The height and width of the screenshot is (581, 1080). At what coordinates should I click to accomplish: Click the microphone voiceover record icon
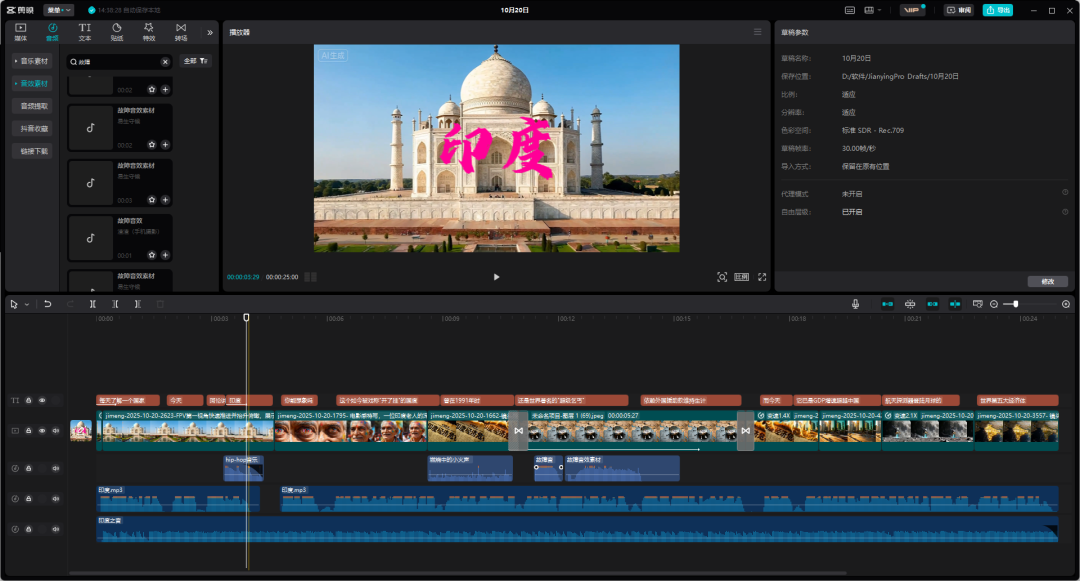tap(856, 304)
